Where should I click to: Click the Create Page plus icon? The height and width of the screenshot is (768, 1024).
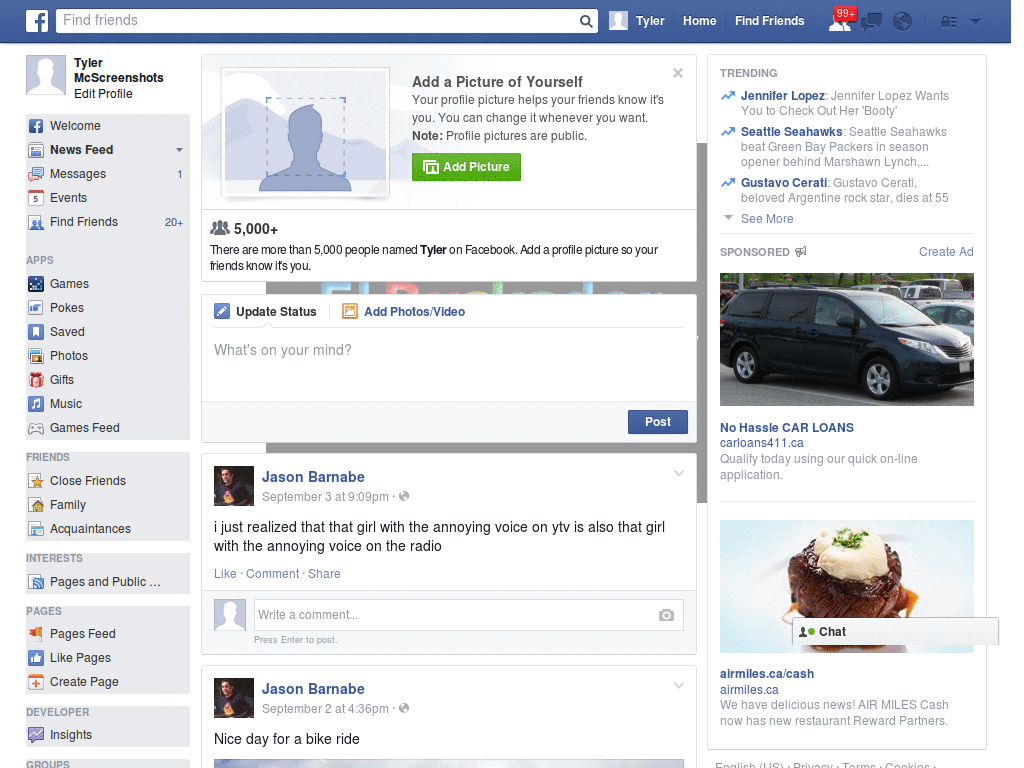point(36,682)
